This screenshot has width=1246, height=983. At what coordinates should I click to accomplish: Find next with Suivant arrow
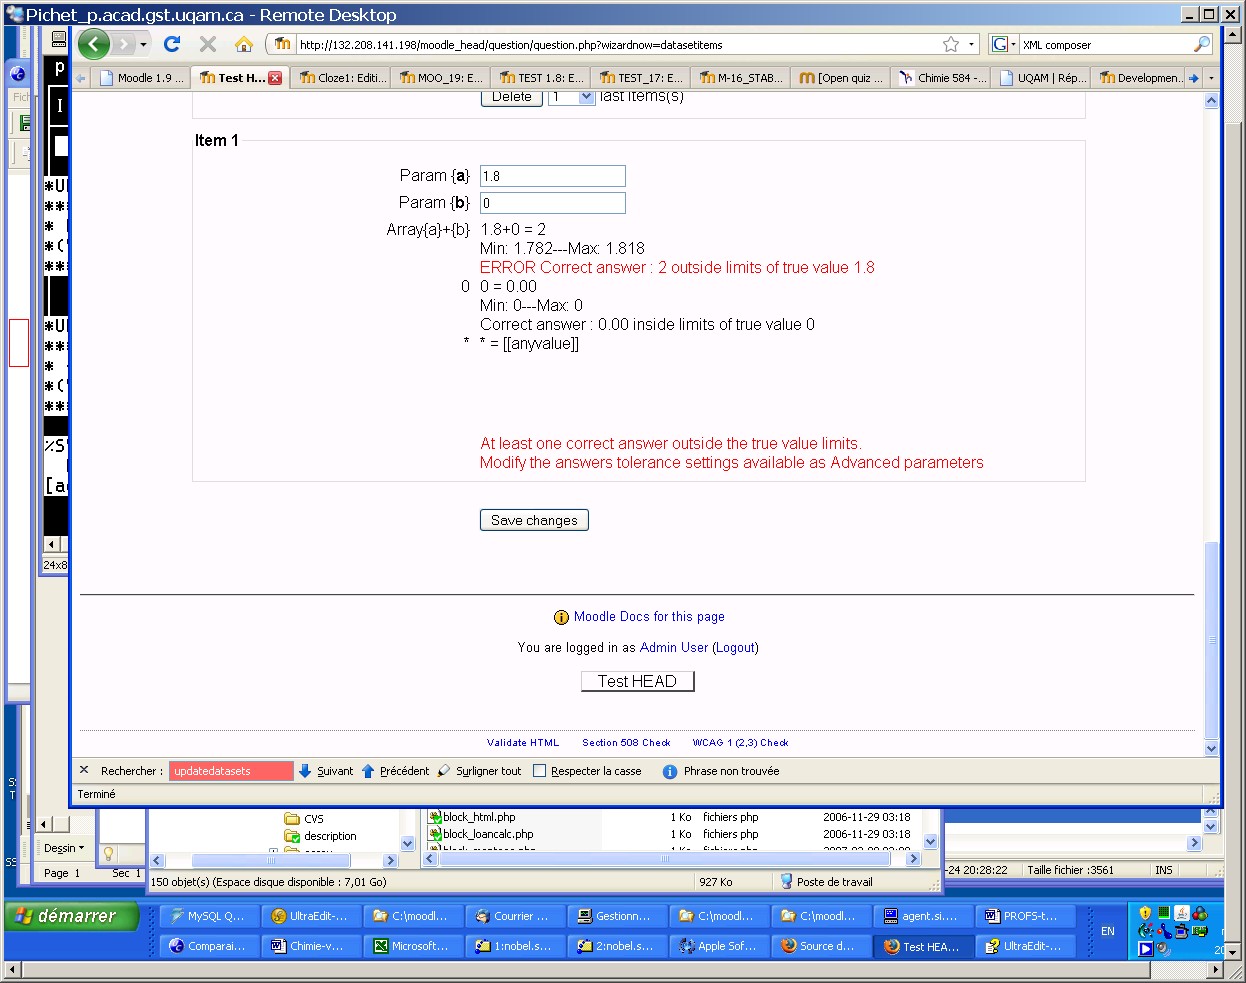coord(326,771)
